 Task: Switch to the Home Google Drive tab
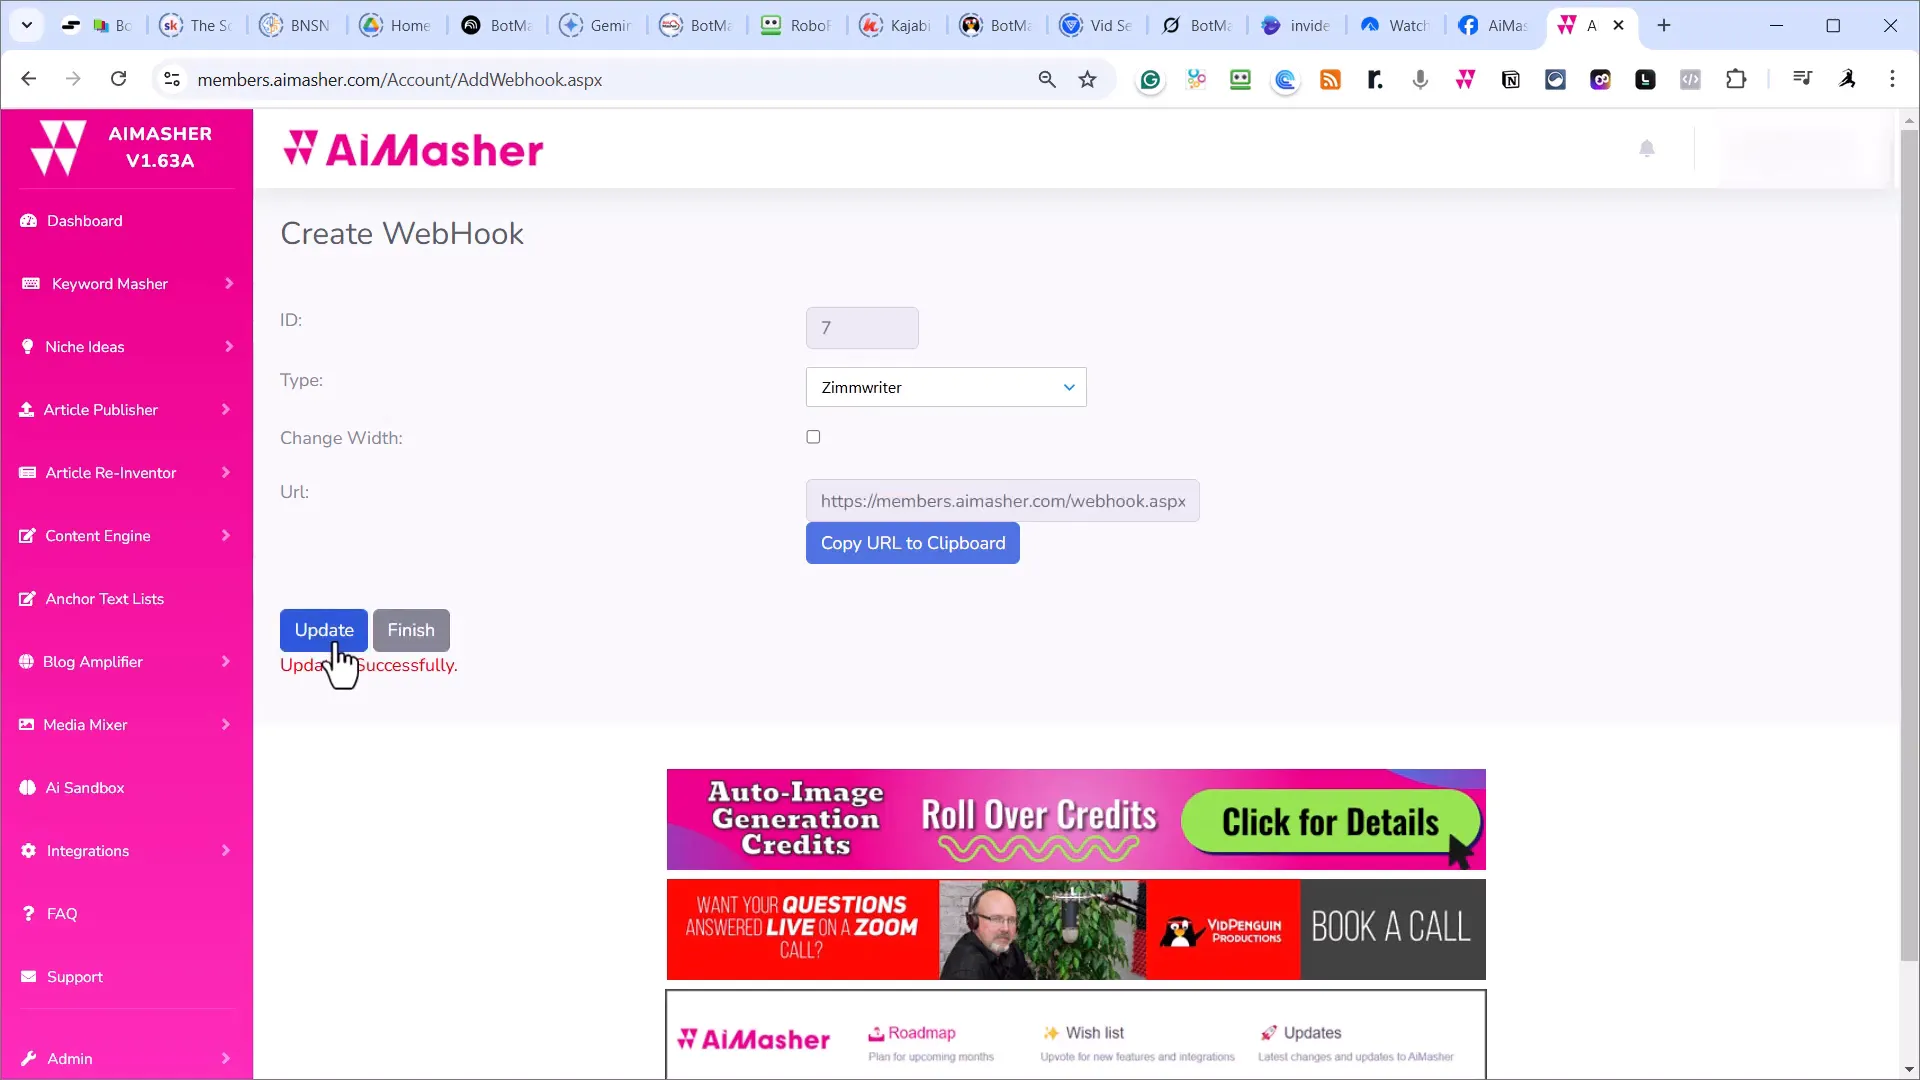396,26
